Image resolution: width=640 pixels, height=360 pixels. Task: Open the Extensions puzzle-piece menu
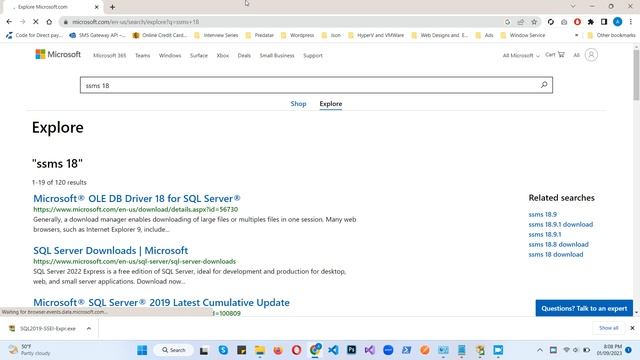[x=591, y=22]
